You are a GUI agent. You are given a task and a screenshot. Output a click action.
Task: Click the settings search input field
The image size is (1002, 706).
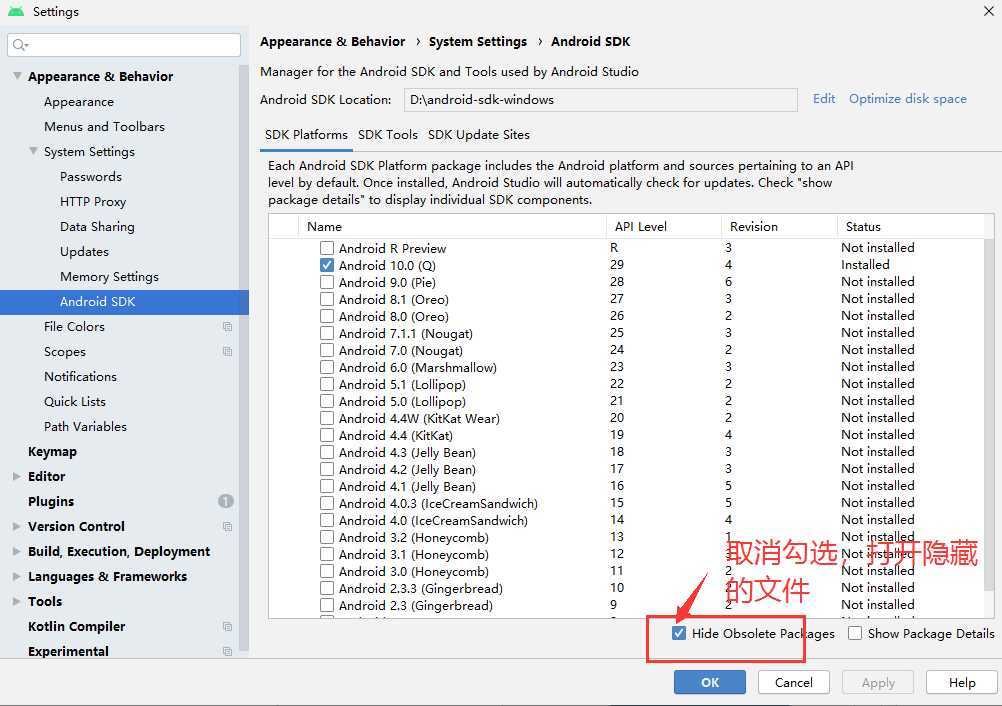[124, 45]
